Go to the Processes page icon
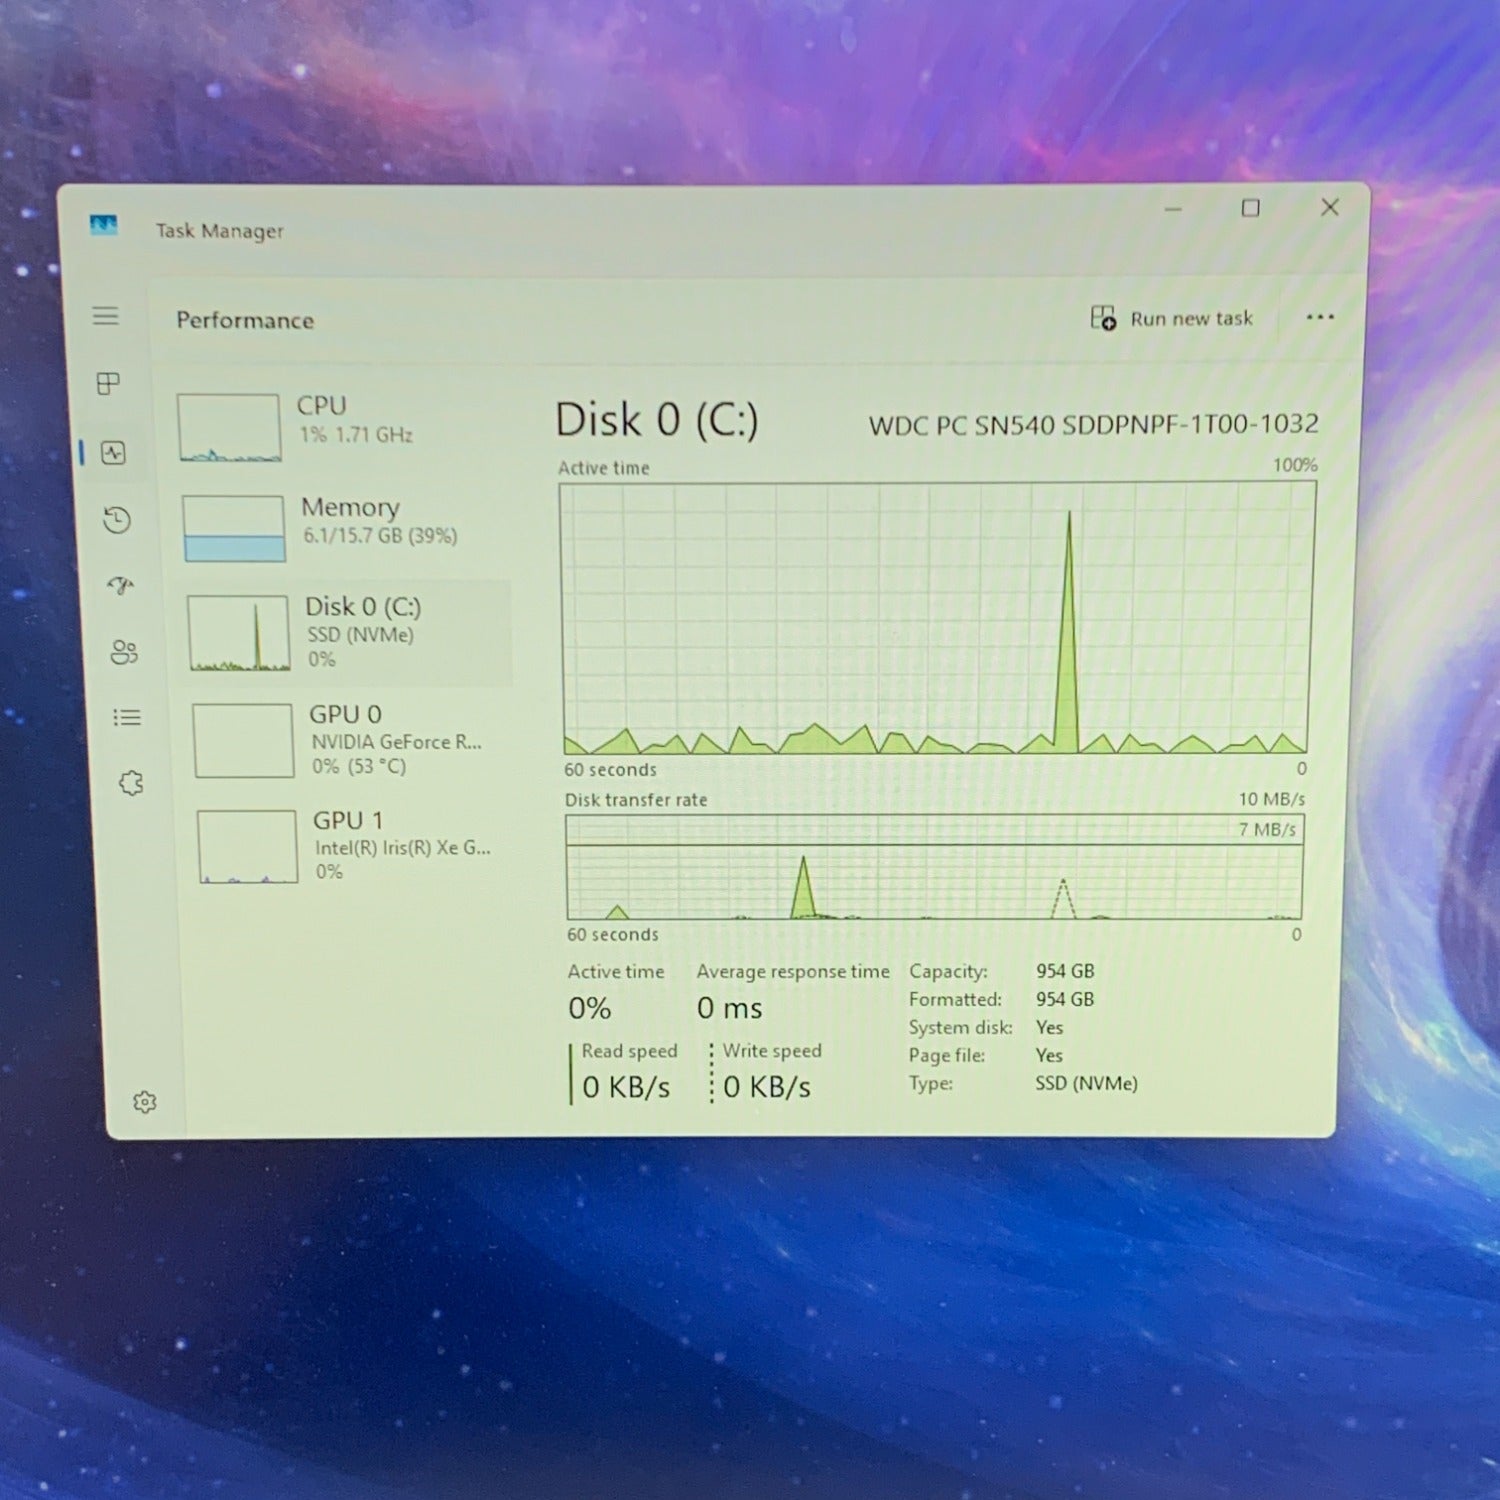 click(x=108, y=384)
